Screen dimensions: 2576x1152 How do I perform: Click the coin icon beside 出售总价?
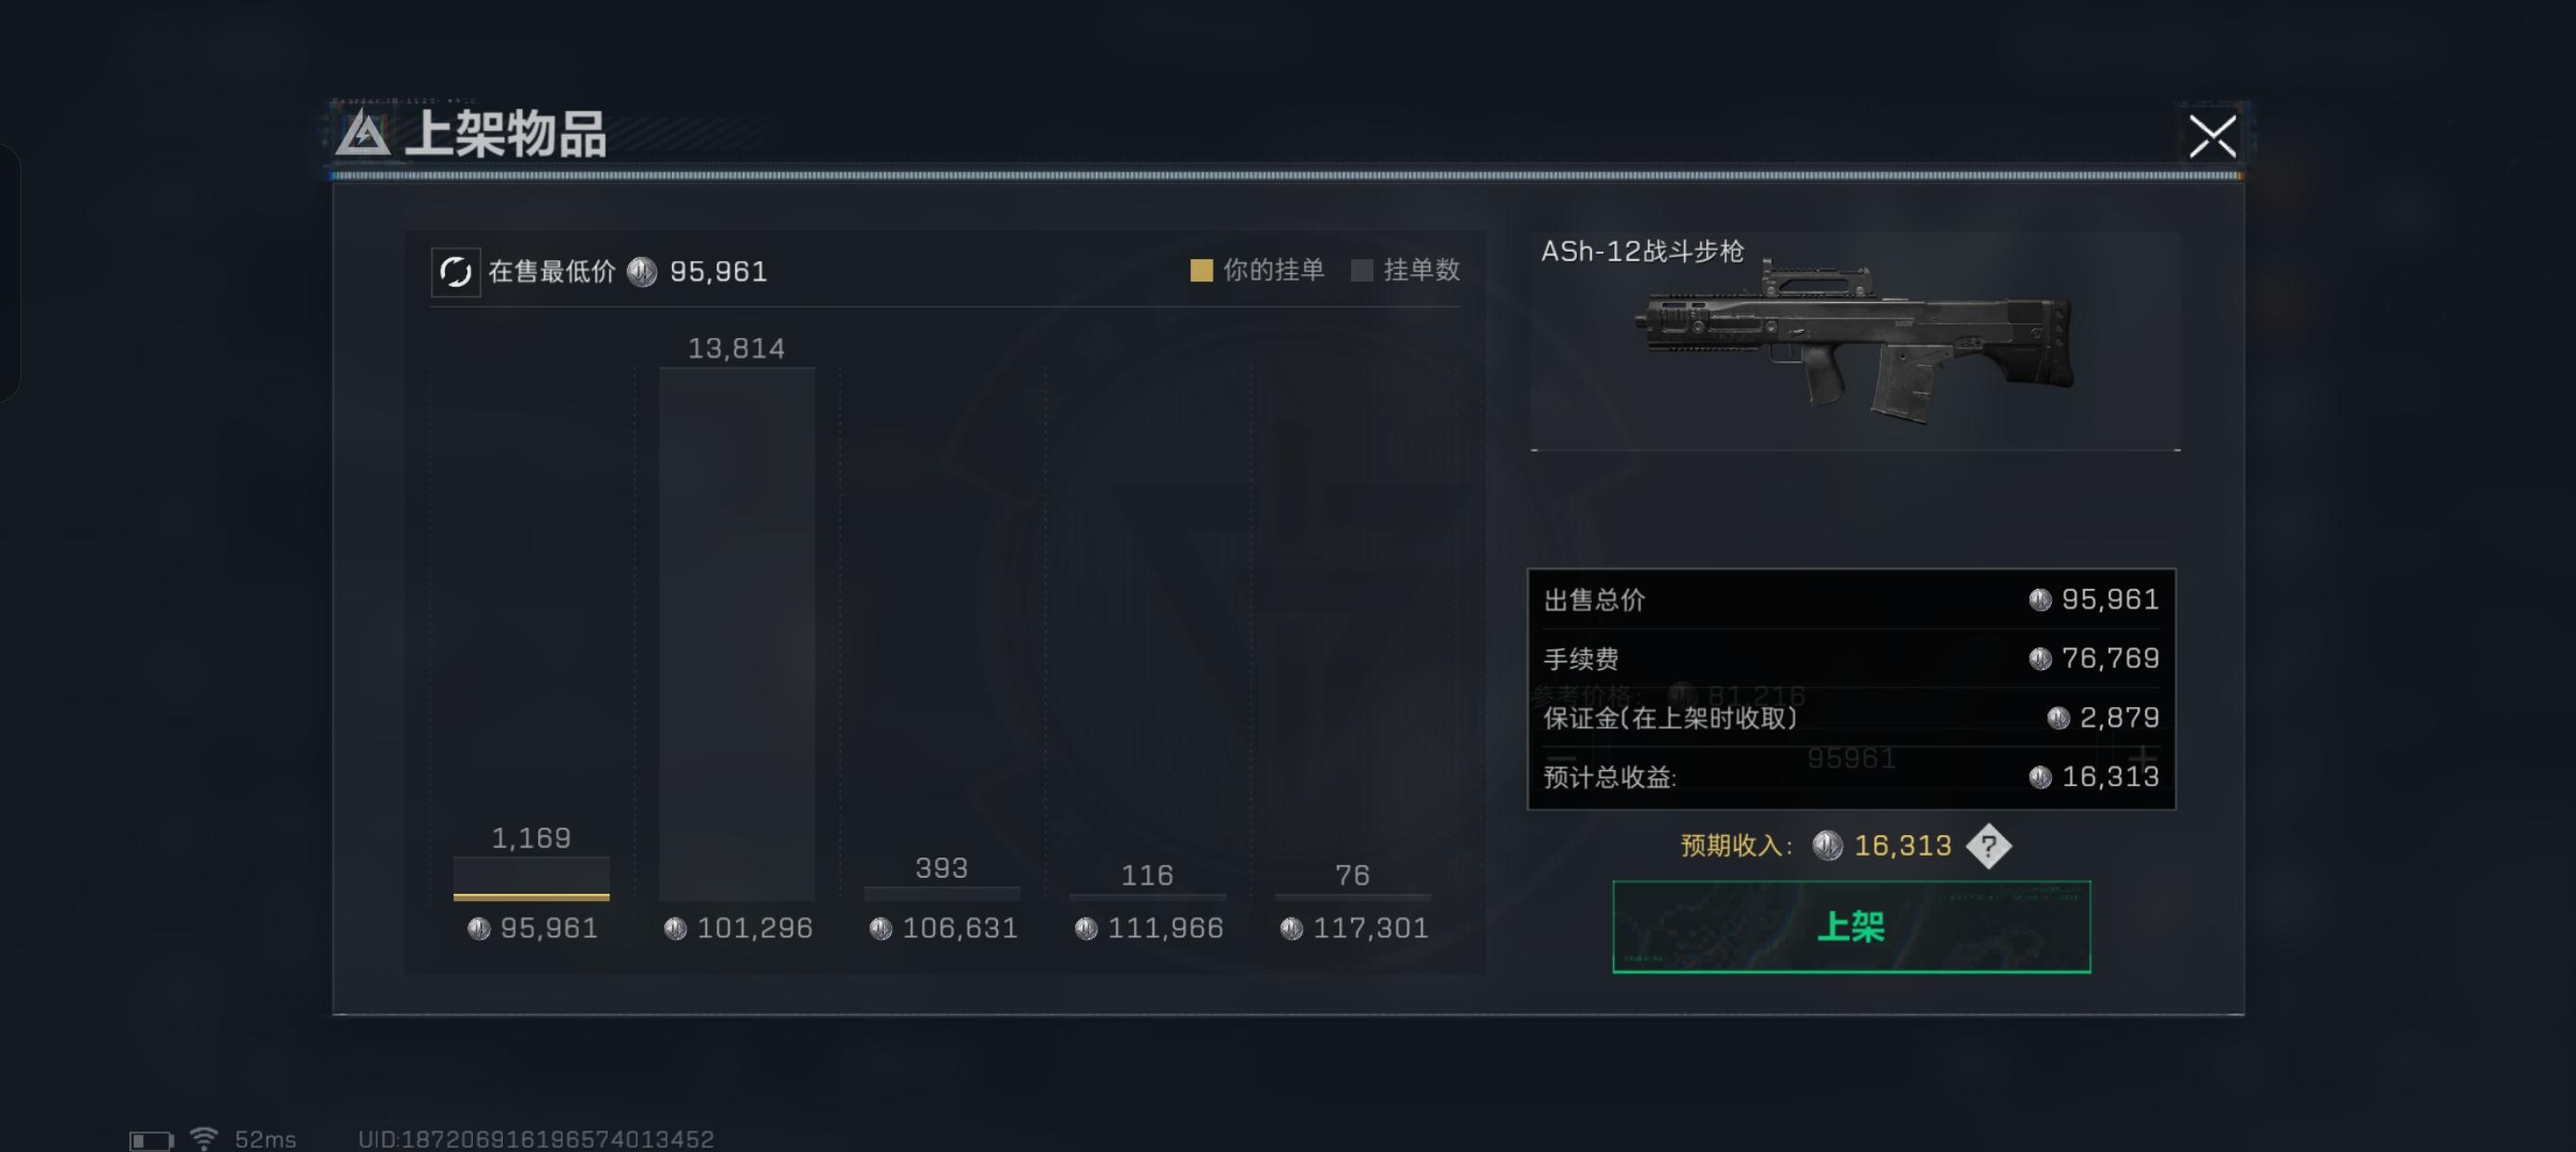[2040, 599]
